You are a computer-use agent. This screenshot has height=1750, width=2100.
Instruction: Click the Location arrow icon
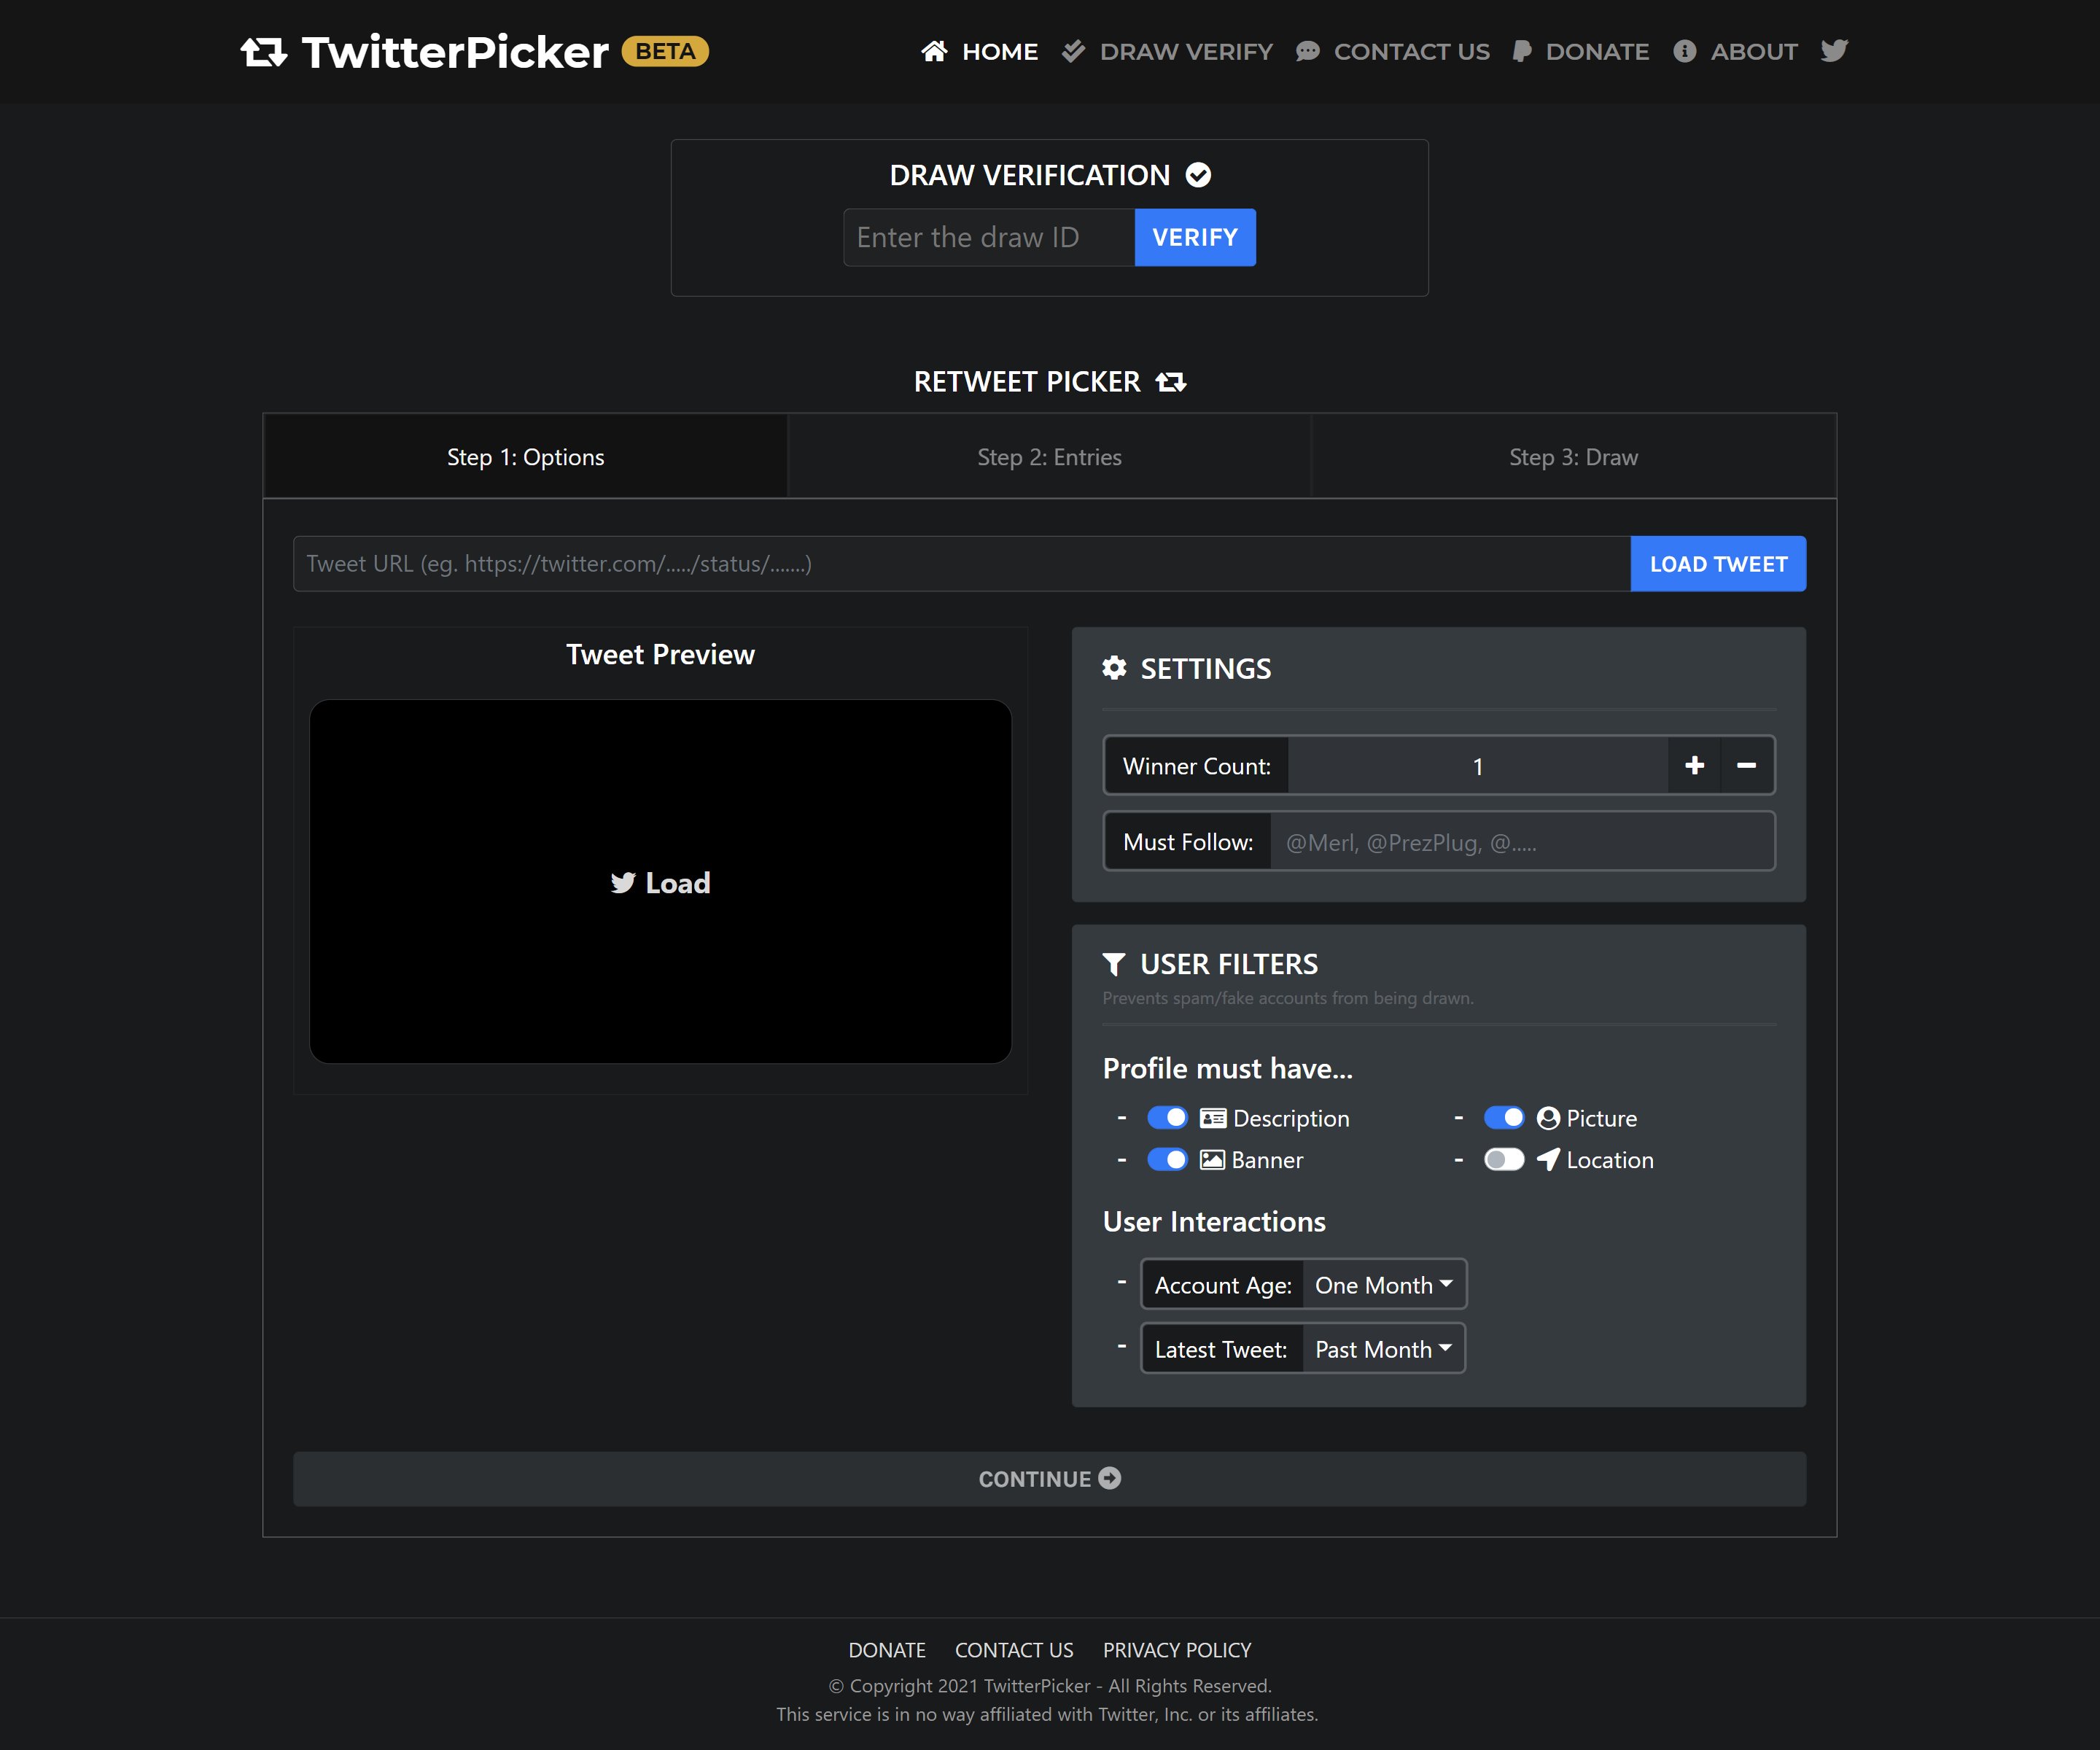pyautogui.click(x=1548, y=1159)
